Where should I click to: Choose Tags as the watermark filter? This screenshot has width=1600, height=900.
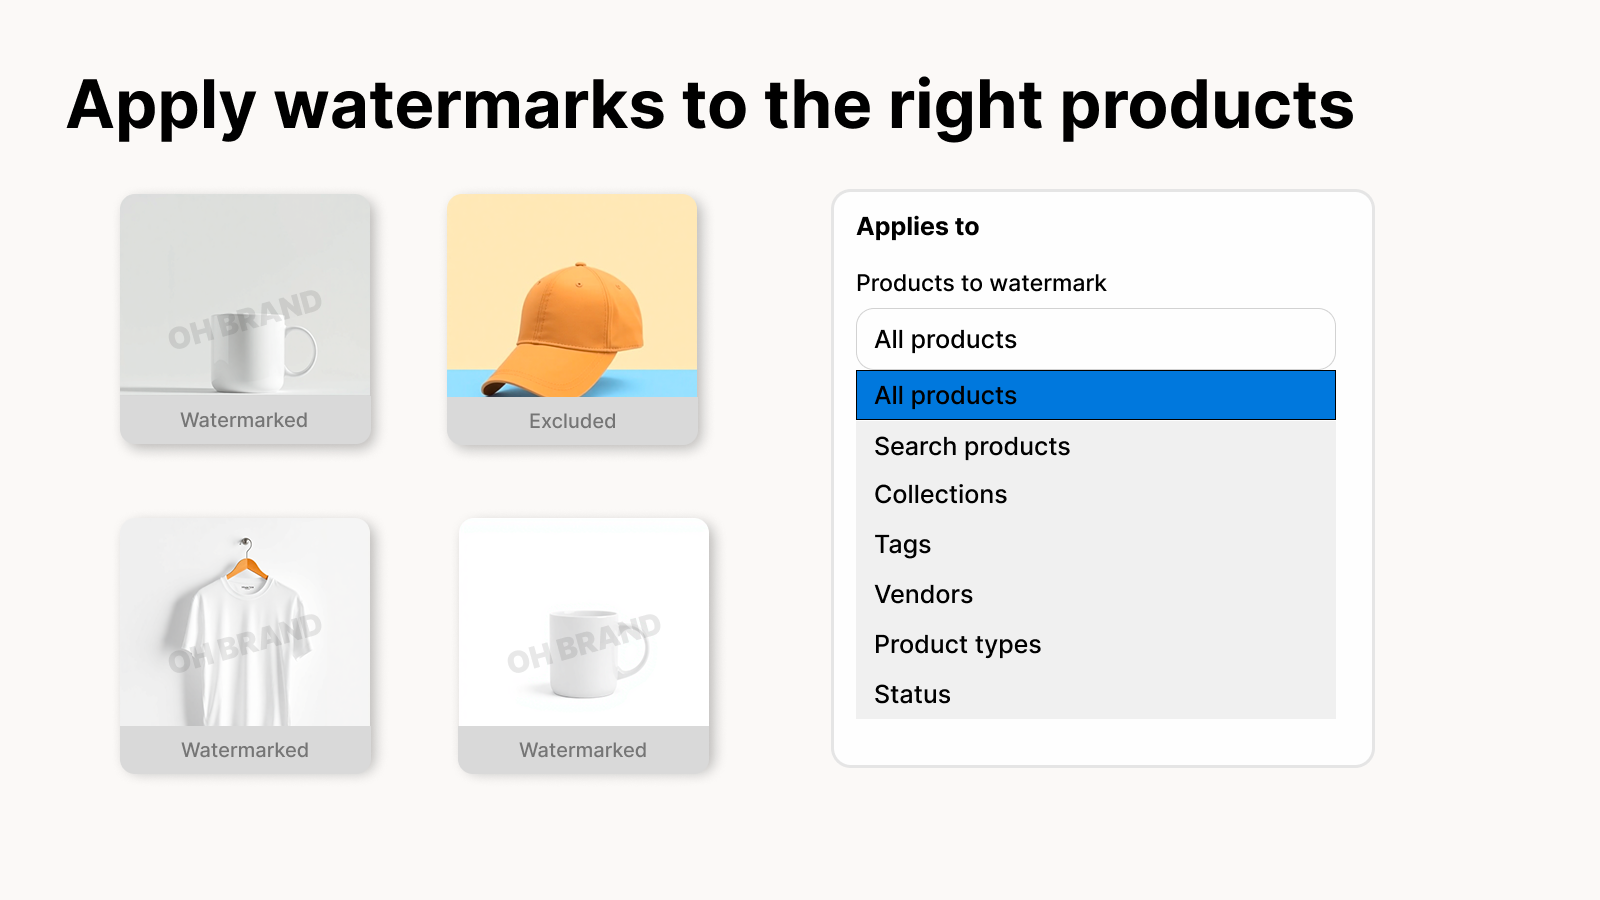pyautogui.click(x=902, y=544)
